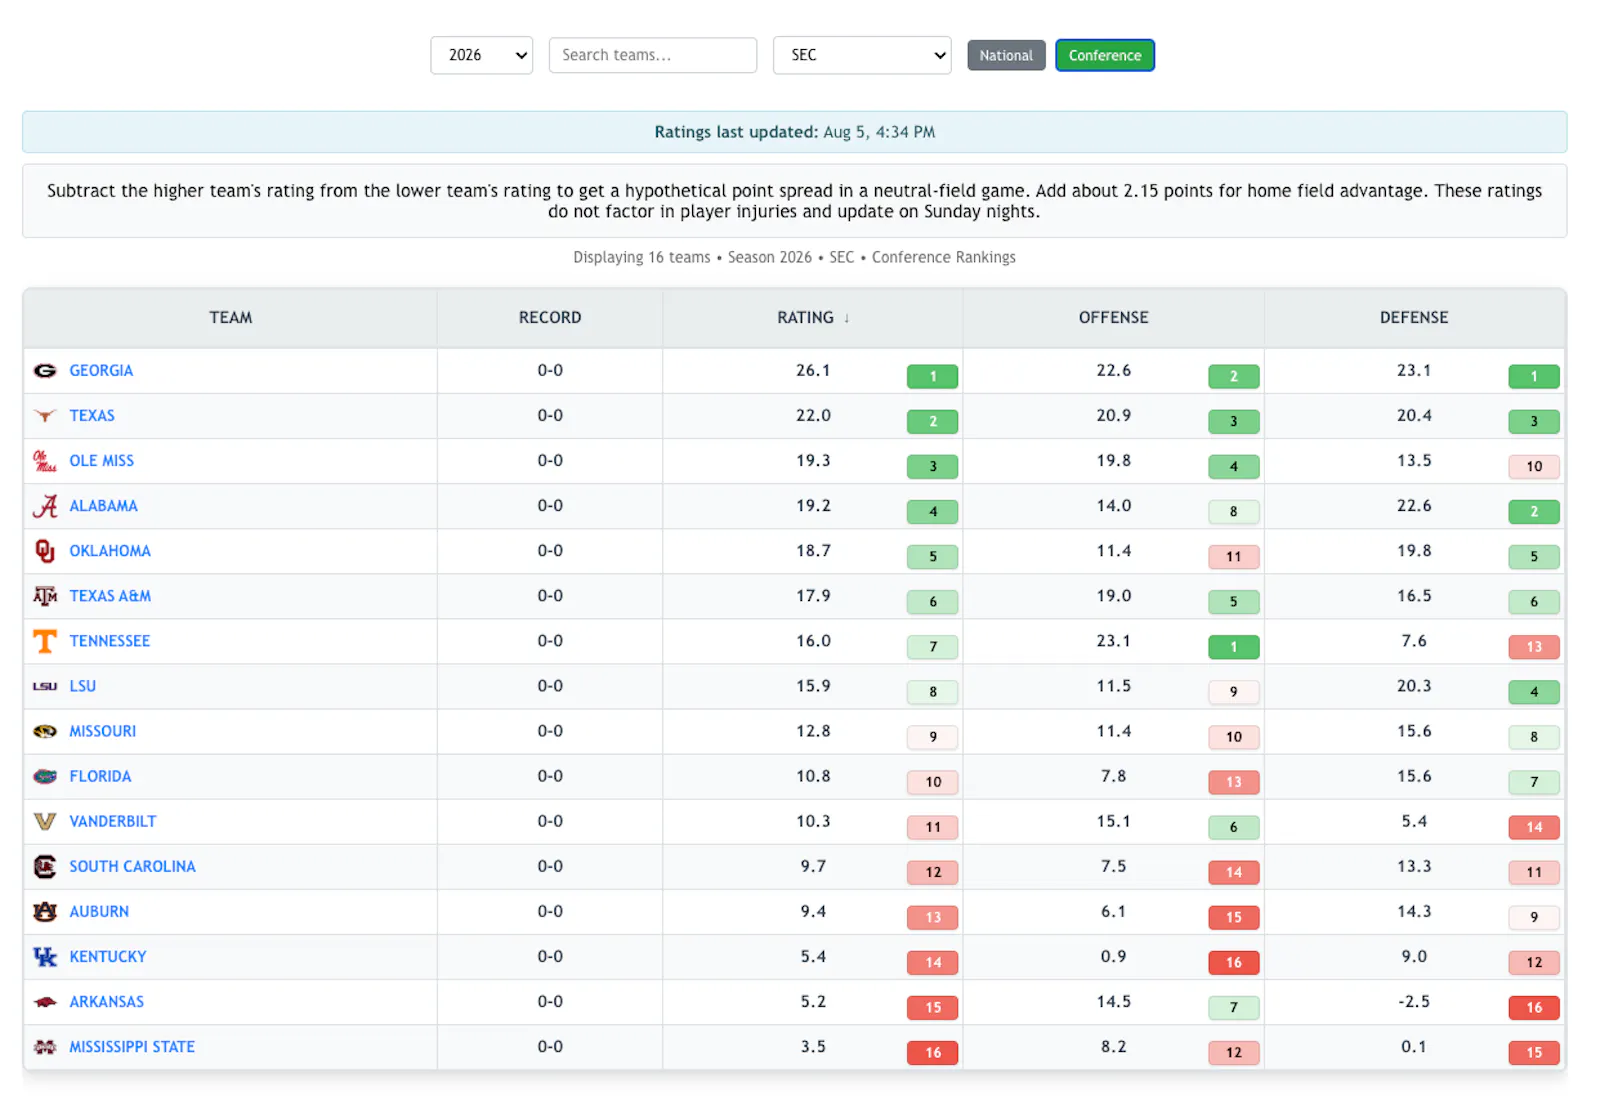Sort table by RATING column
Image resolution: width=1600 pixels, height=1100 pixels.
(813, 318)
